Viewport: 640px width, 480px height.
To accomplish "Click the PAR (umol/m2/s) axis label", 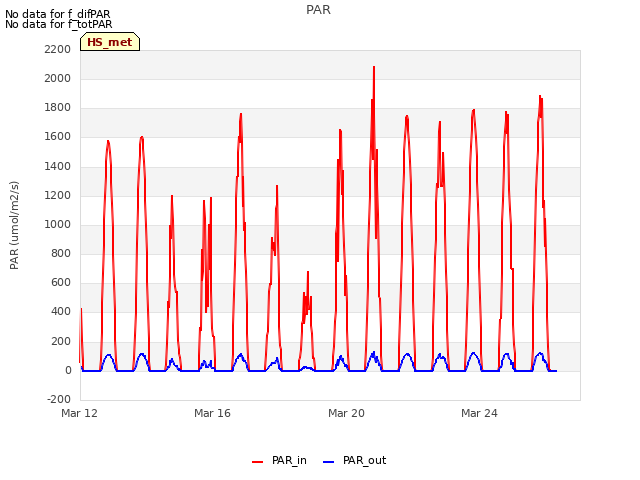I will point(14,225).
